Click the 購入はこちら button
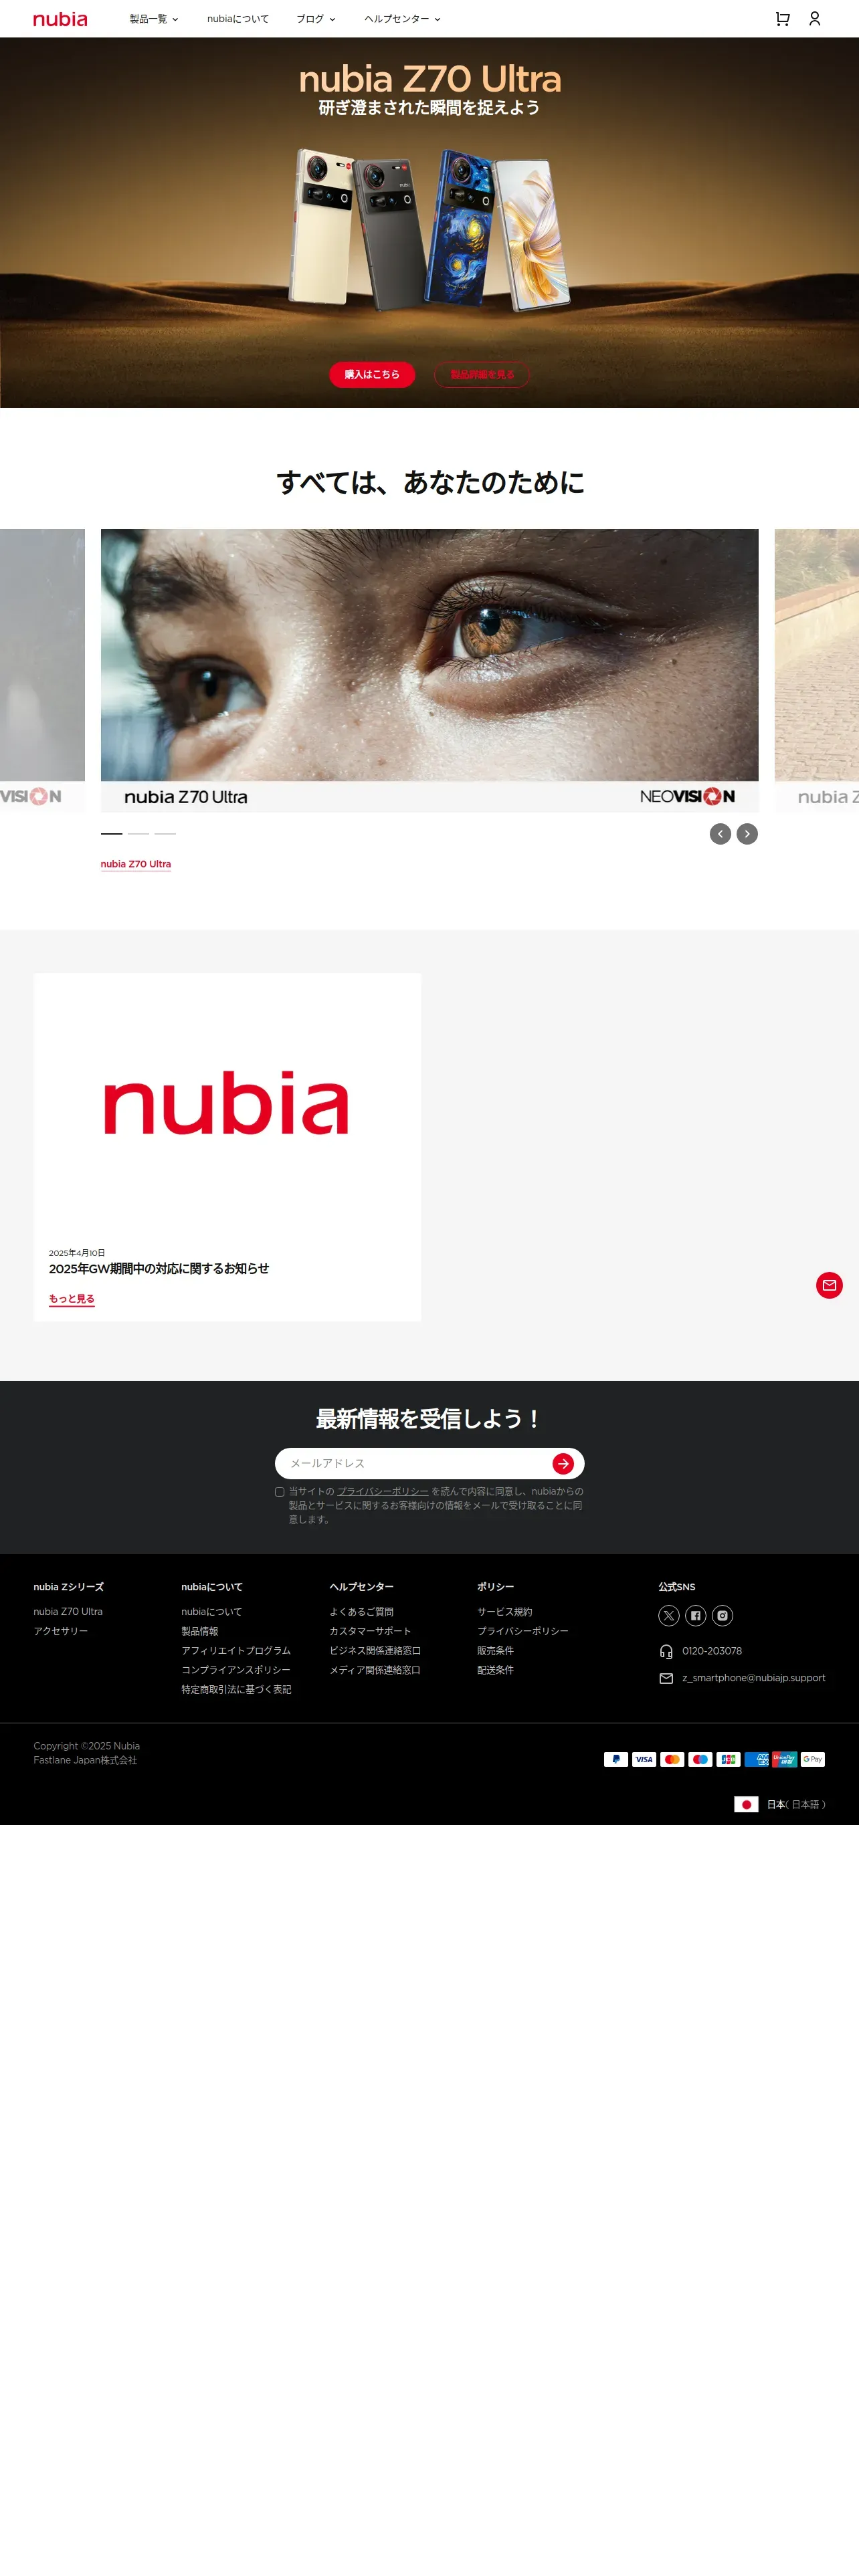The height and width of the screenshot is (2576, 859). point(372,374)
